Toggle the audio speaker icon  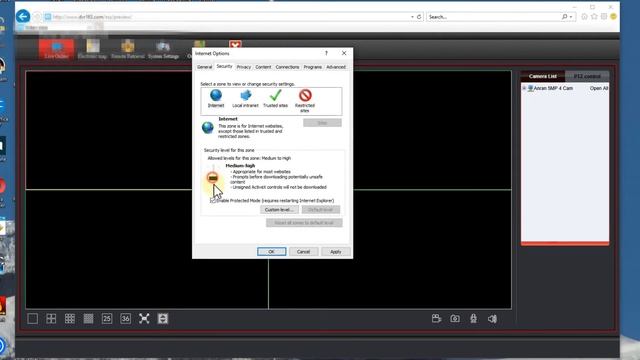(x=492, y=319)
